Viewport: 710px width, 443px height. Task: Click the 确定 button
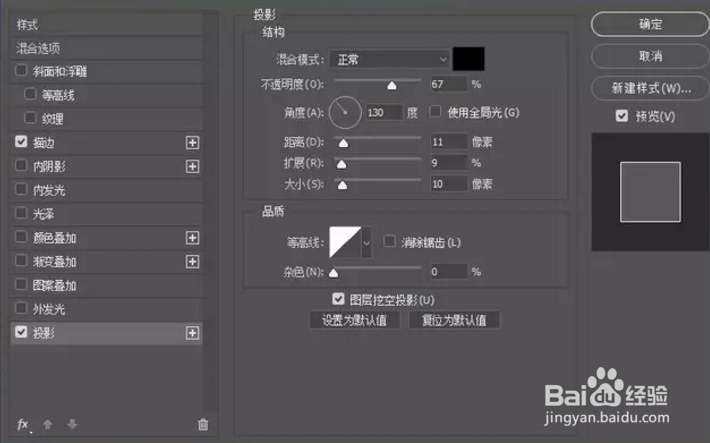[x=650, y=24]
